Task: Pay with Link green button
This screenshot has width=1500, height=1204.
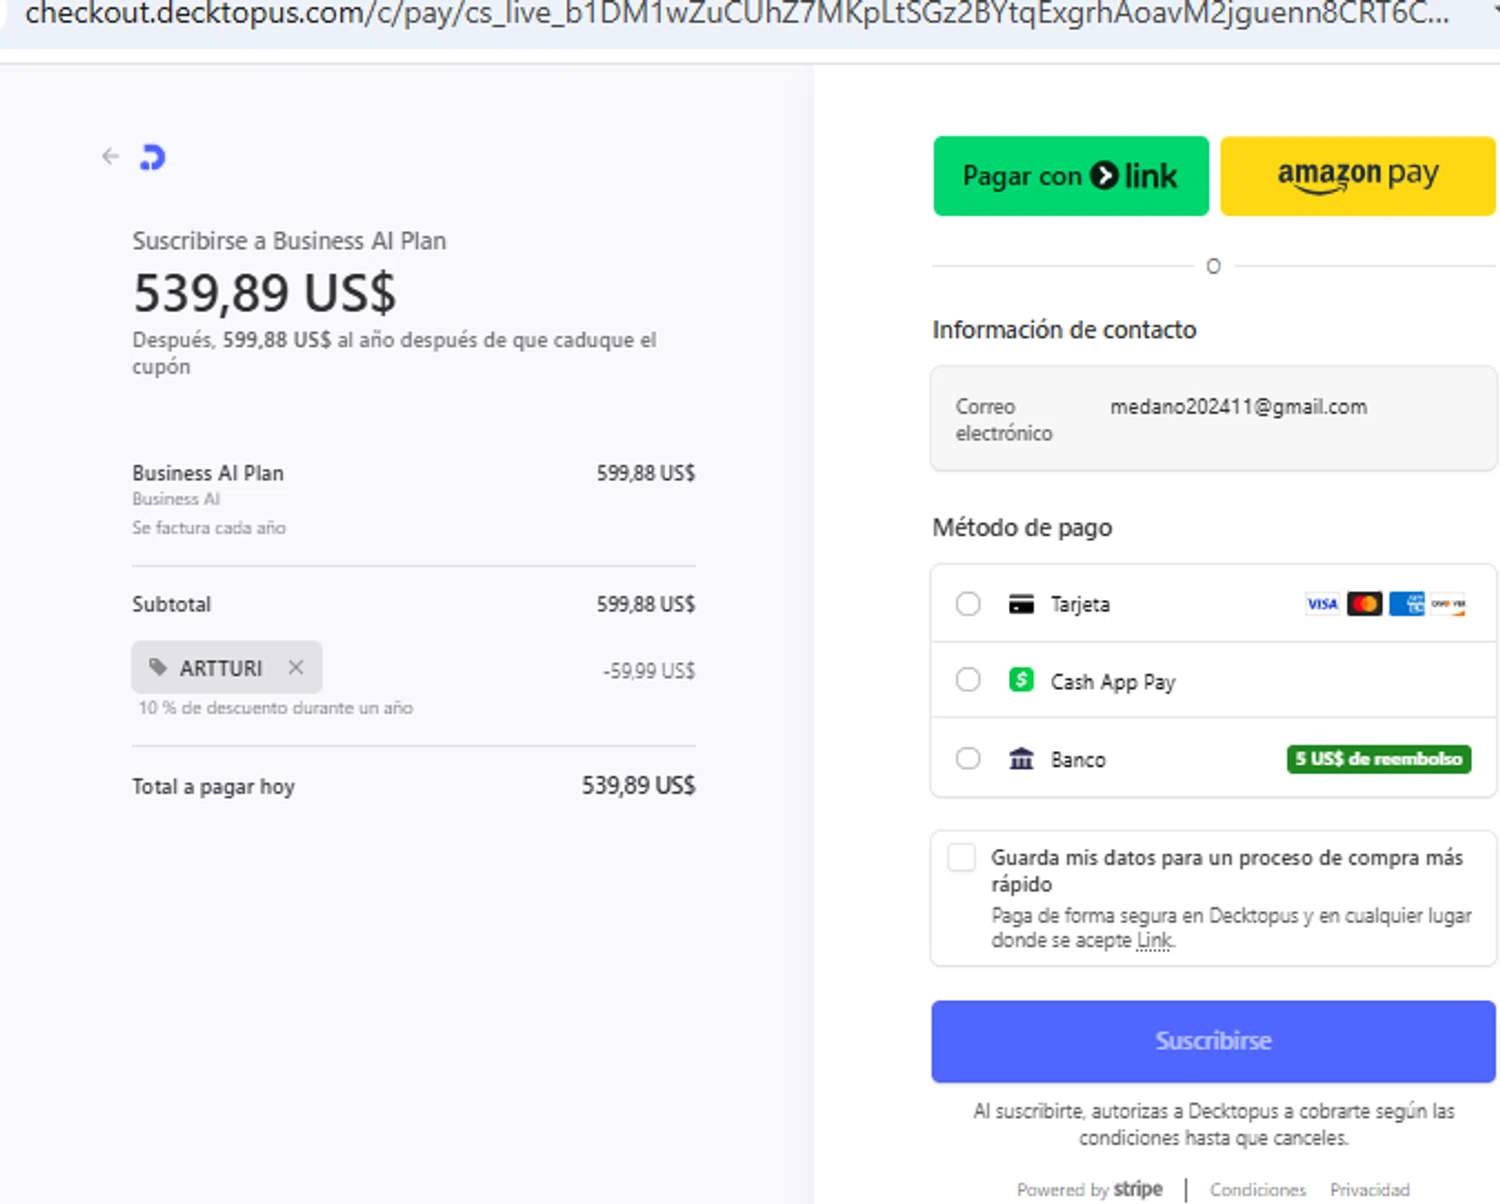Action: 1071,176
